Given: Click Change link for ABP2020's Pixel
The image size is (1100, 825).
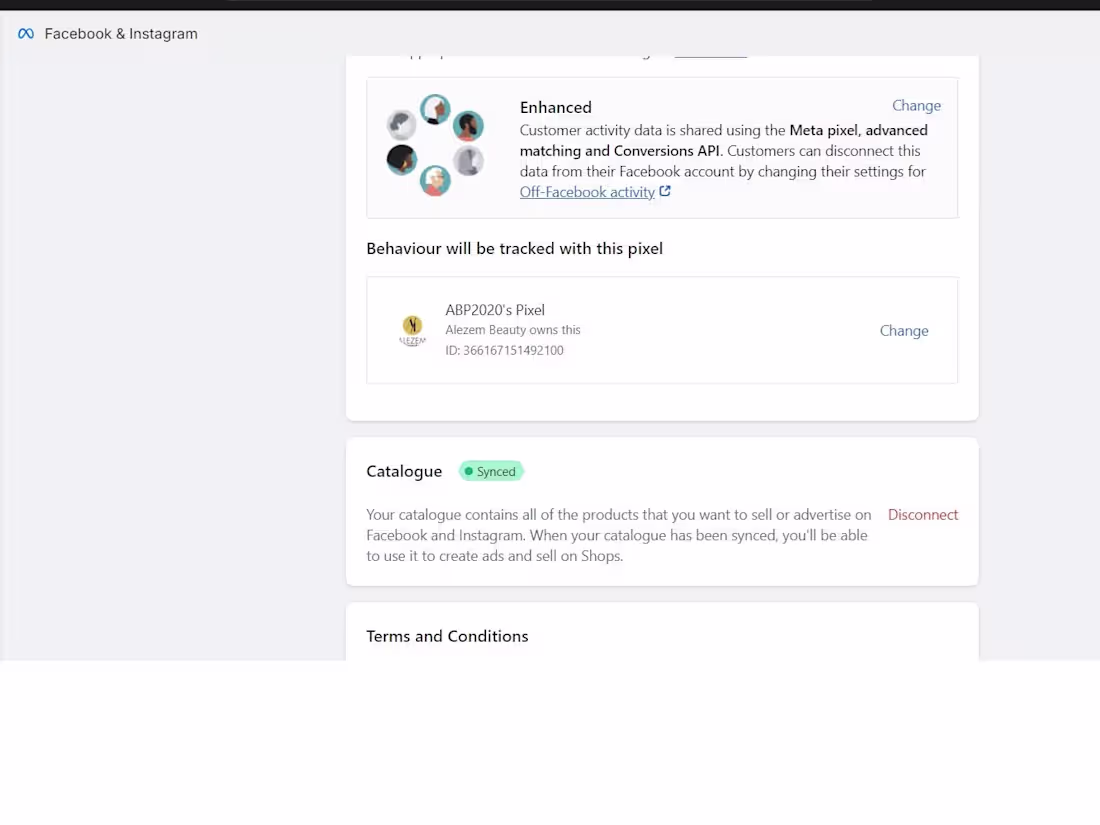Looking at the screenshot, I should (x=904, y=330).
